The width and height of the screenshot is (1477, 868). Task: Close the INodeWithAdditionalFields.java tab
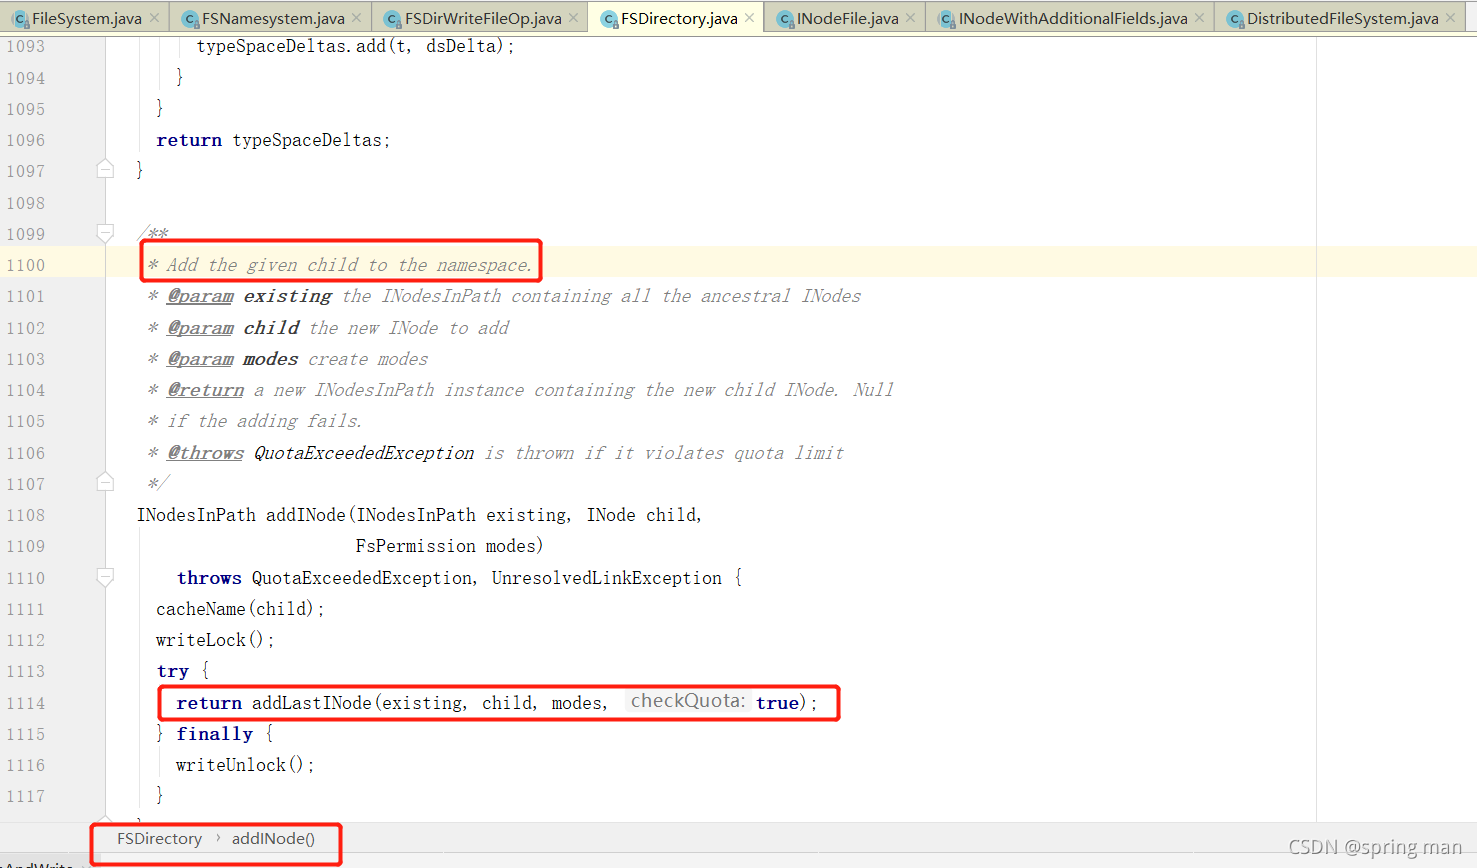click(1200, 18)
